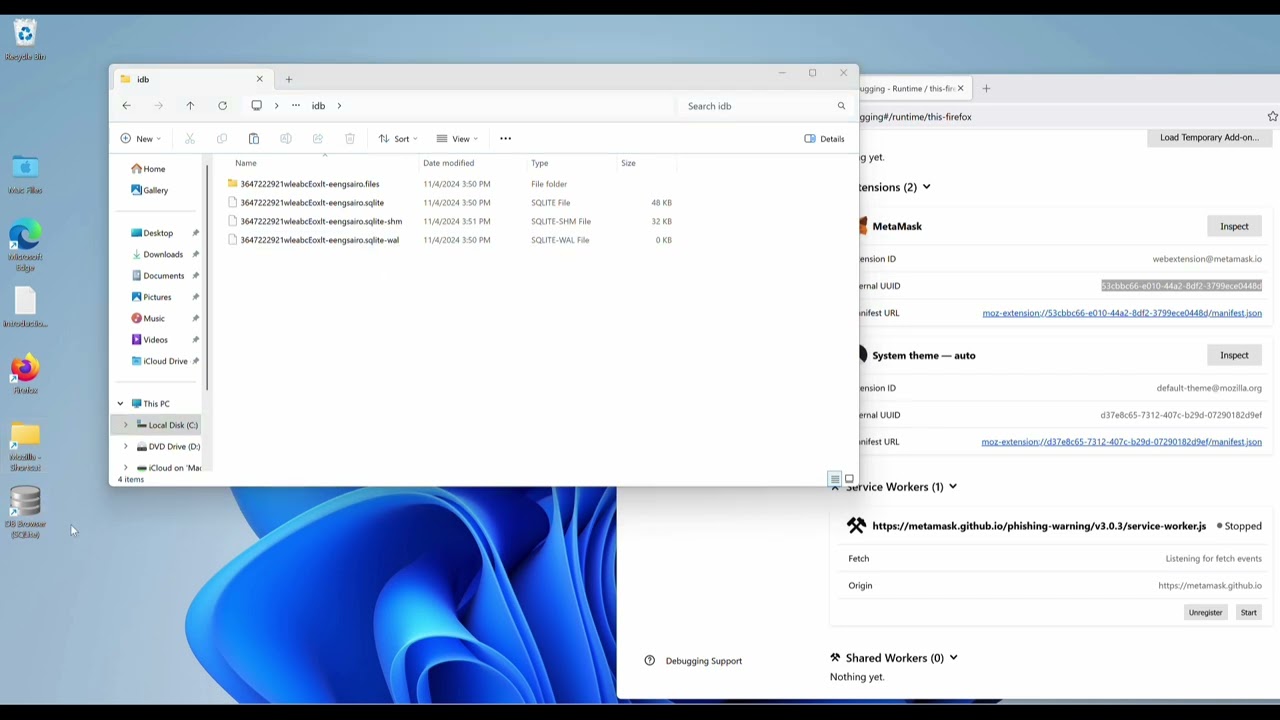The height and width of the screenshot is (720, 1280).
Task: Click the Cut icon in Explorer toolbar
Action: (x=190, y=139)
